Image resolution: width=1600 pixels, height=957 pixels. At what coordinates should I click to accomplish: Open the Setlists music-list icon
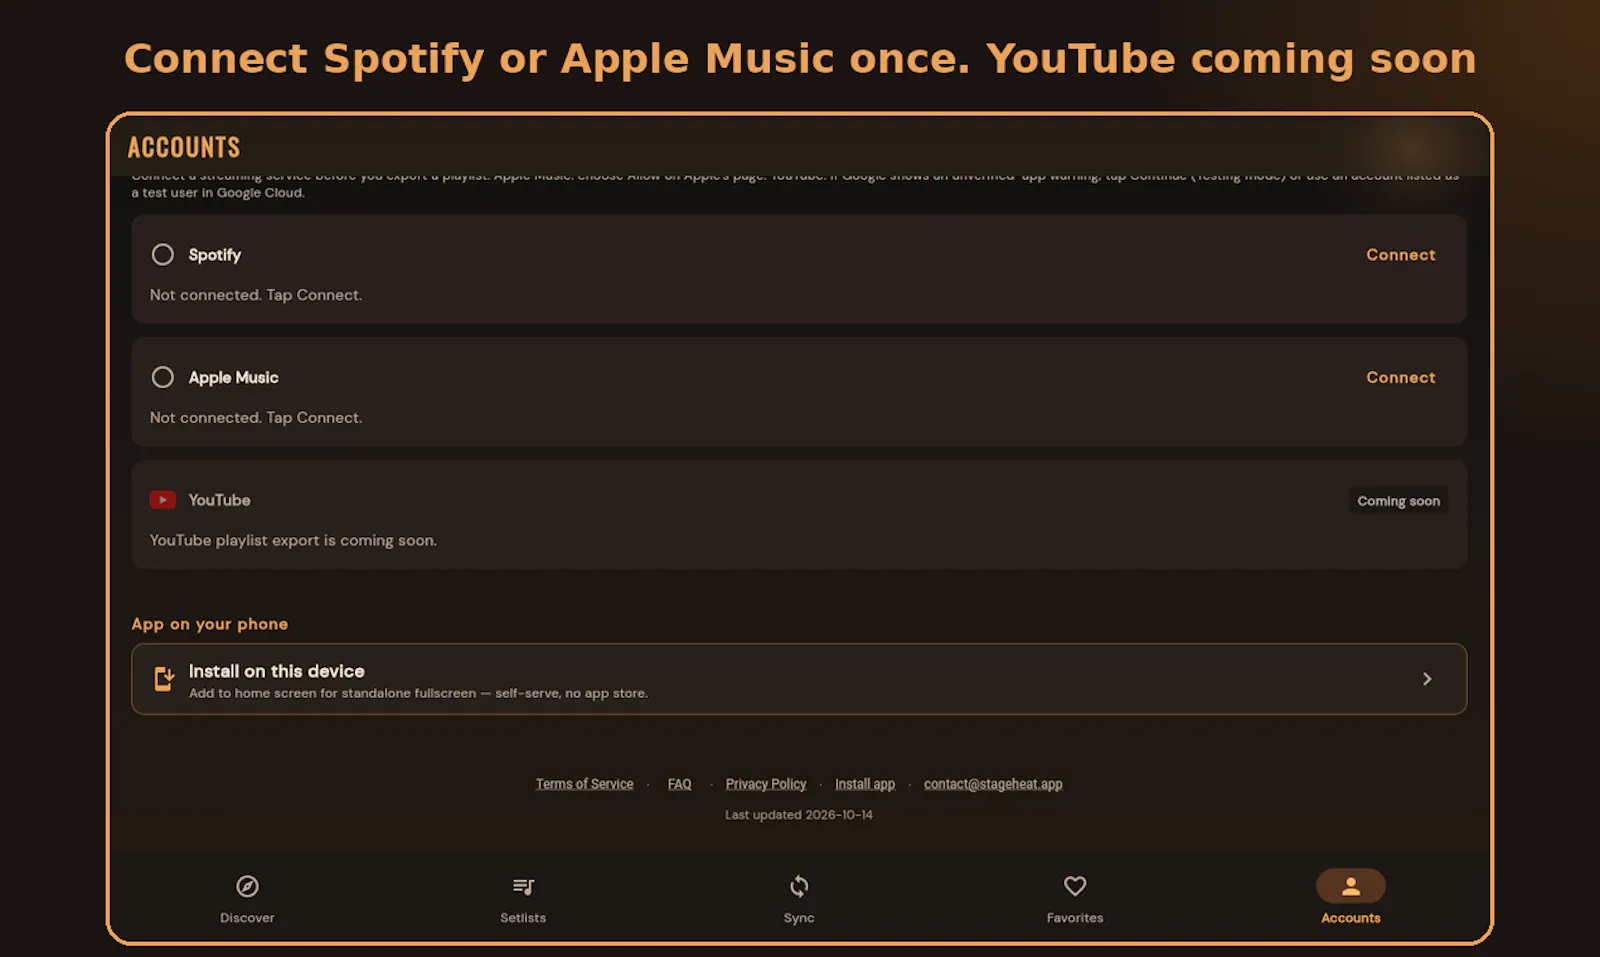pyautogui.click(x=523, y=886)
